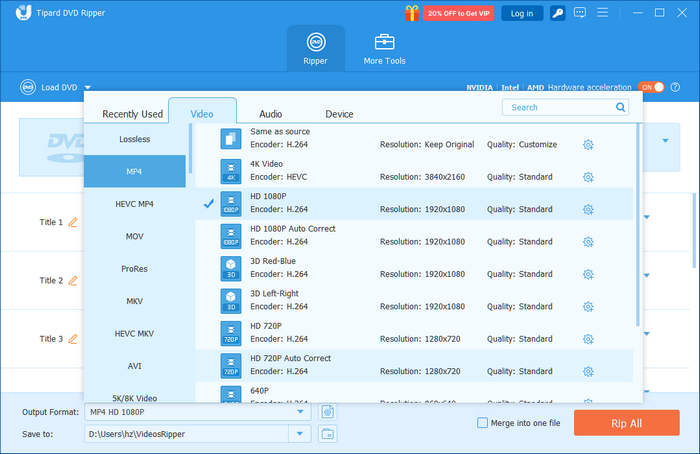Screen dimensions: 700x454
Task: Edit Title 1 name with pencil icon
Action: click(73, 222)
